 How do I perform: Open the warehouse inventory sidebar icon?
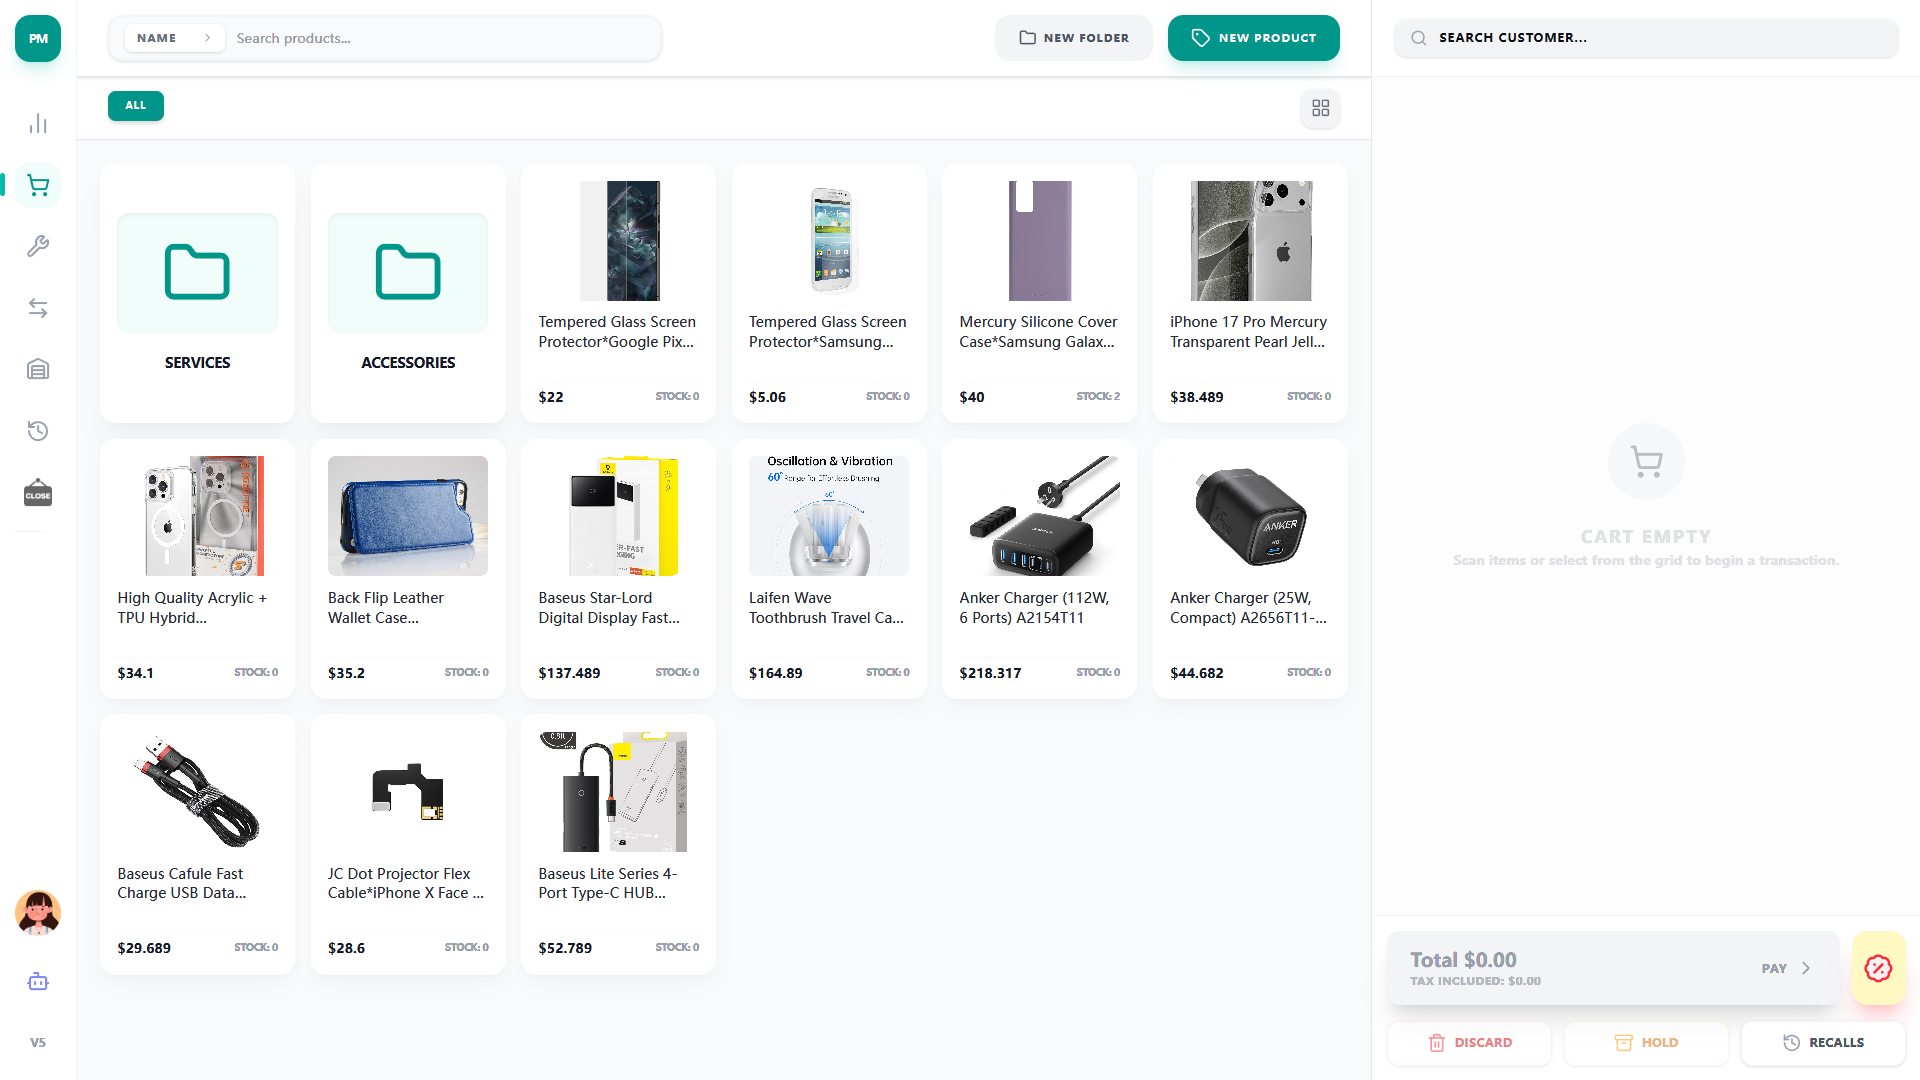tap(38, 370)
